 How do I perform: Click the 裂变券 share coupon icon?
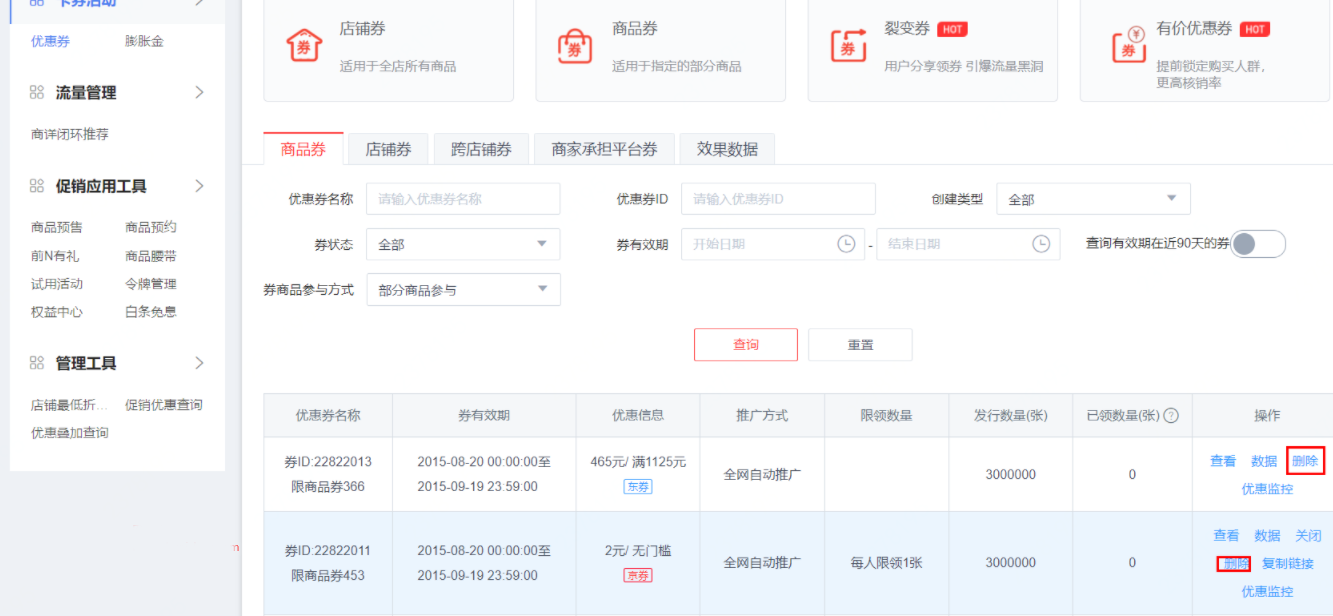[848, 46]
